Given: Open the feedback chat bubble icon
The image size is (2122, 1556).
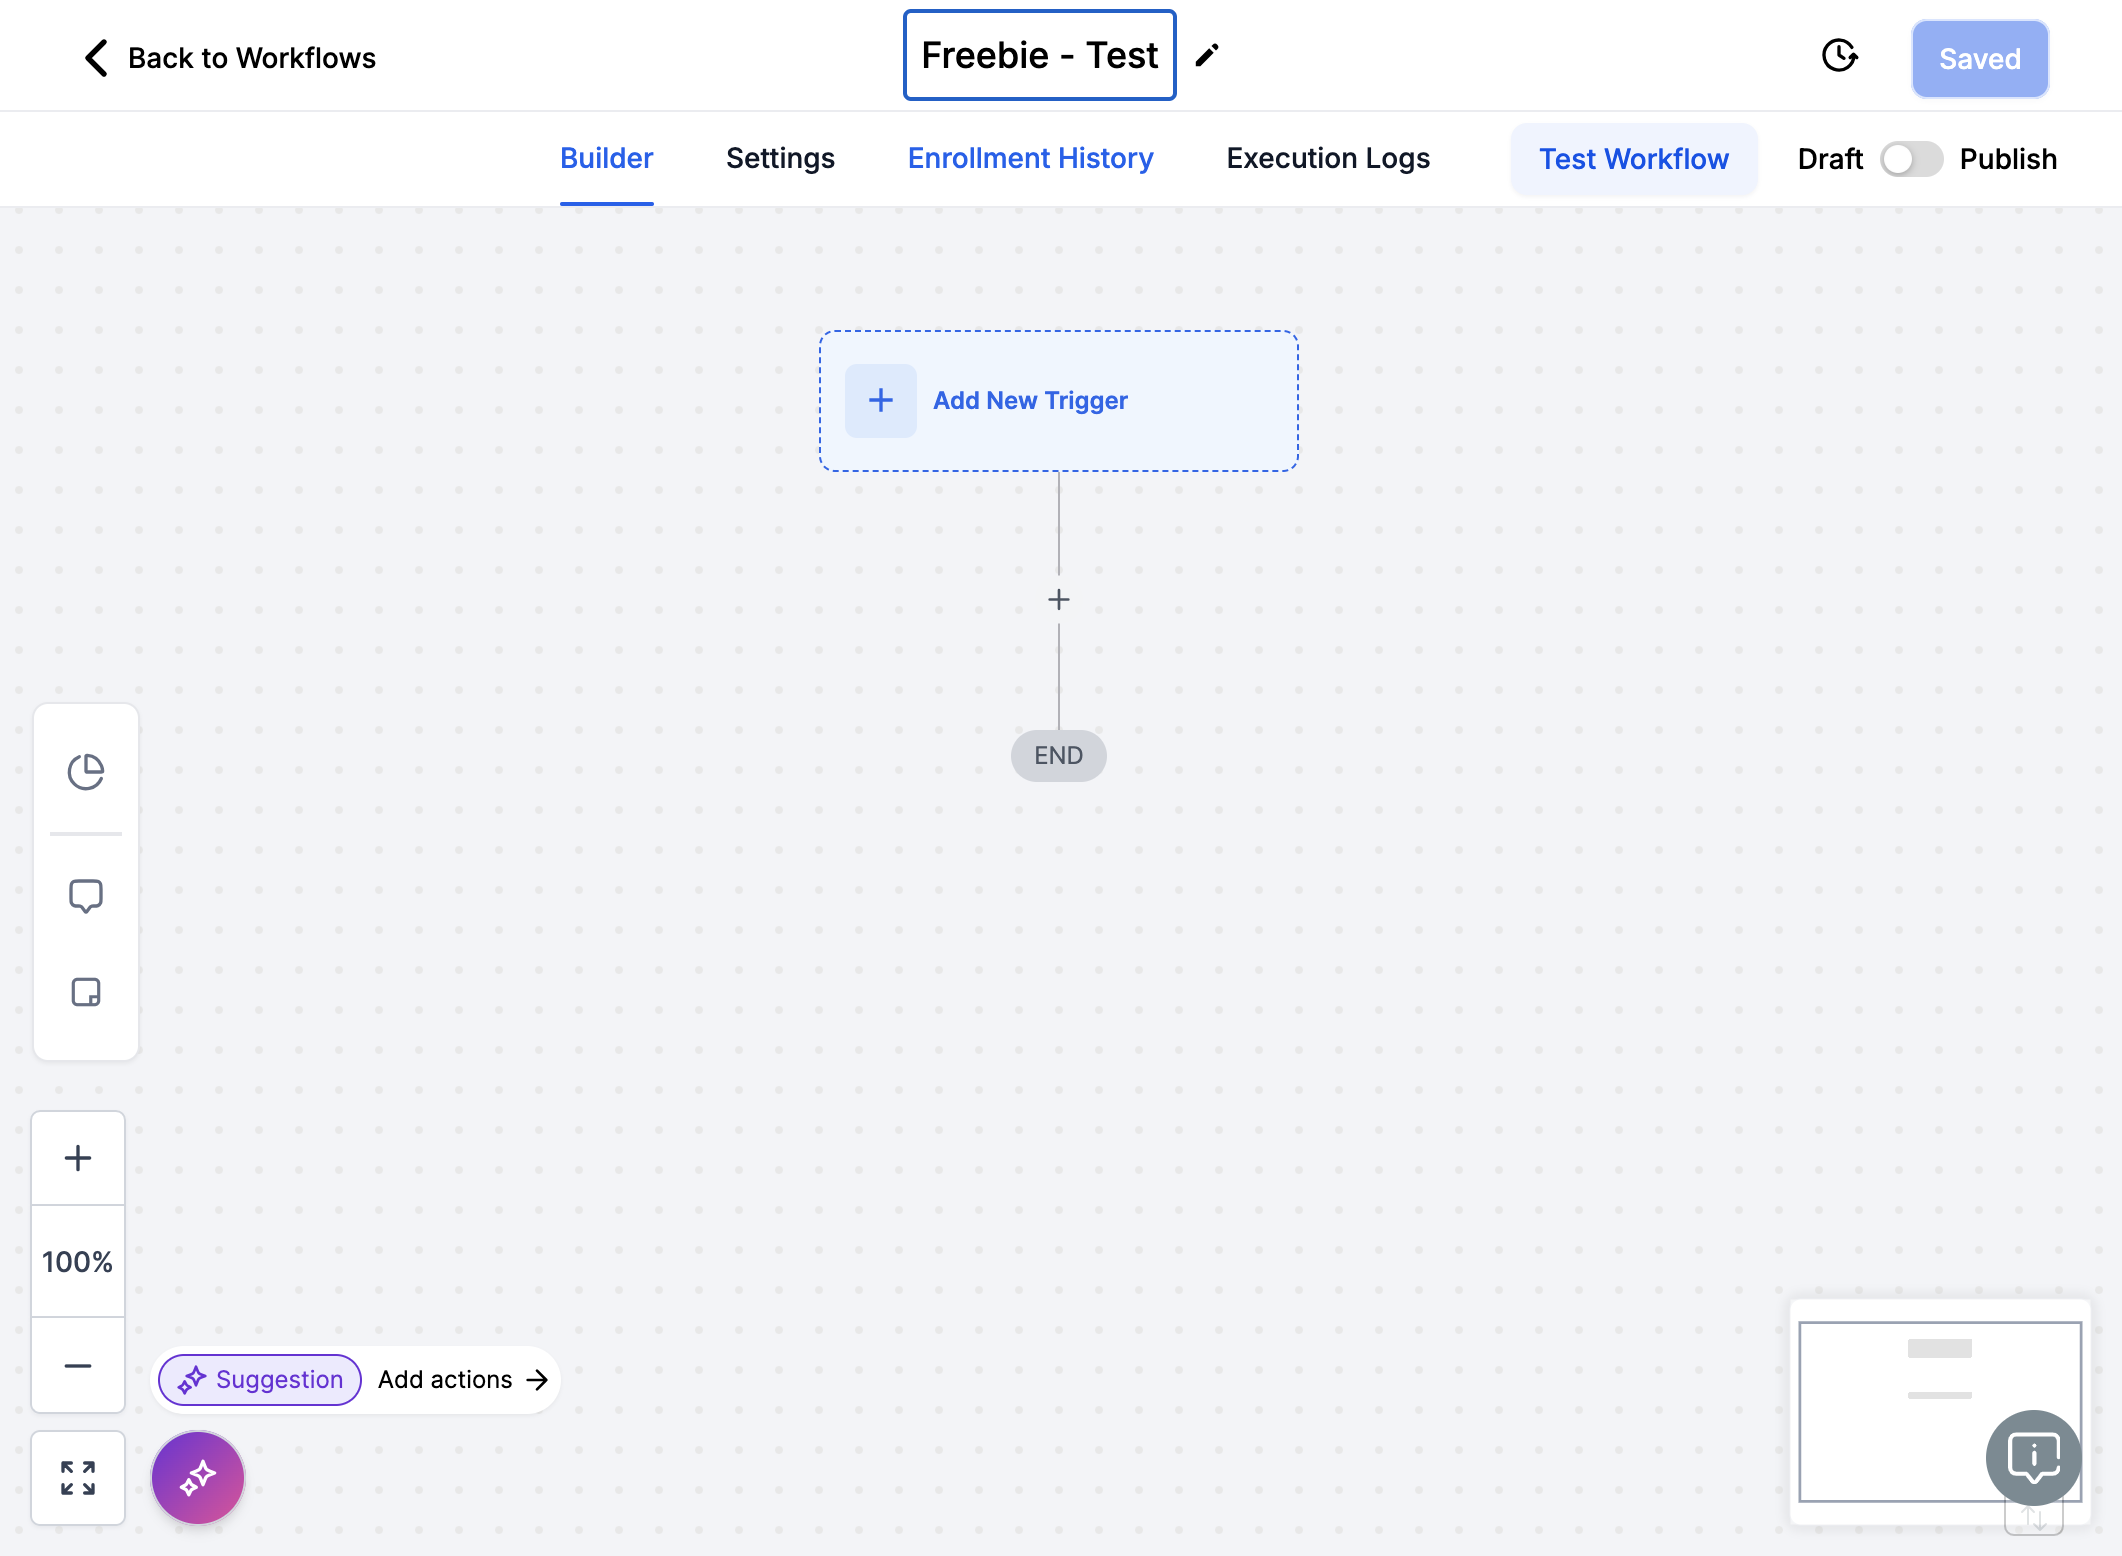Looking at the screenshot, I should point(2034,1458).
